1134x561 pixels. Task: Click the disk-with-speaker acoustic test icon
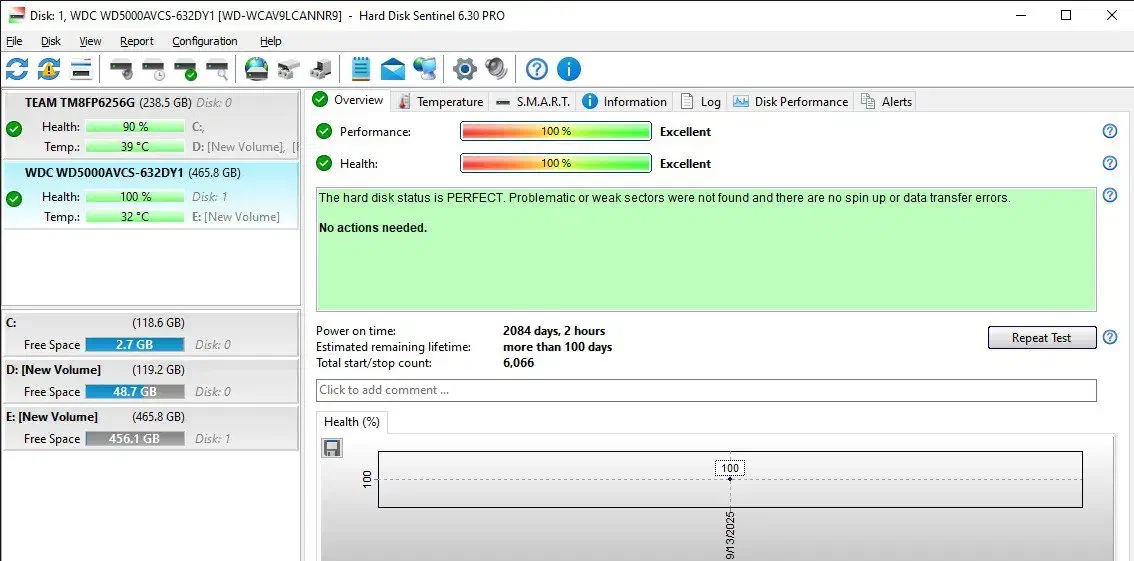point(121,69)
